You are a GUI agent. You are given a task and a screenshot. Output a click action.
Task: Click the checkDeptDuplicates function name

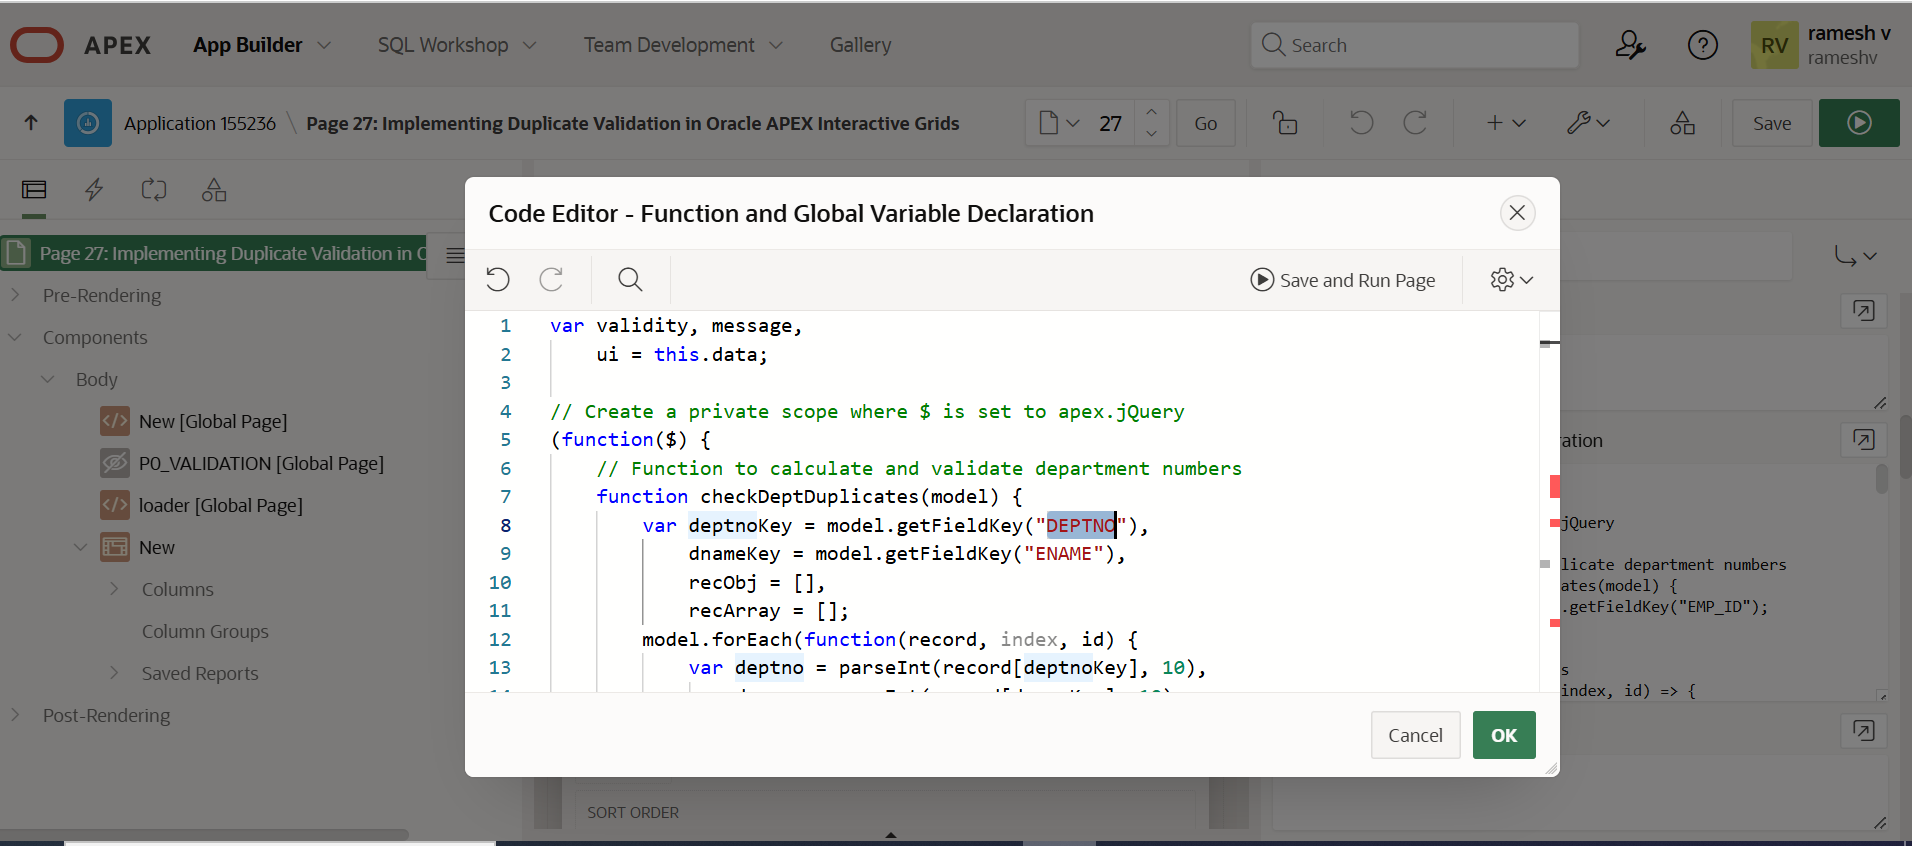[809, 497]
